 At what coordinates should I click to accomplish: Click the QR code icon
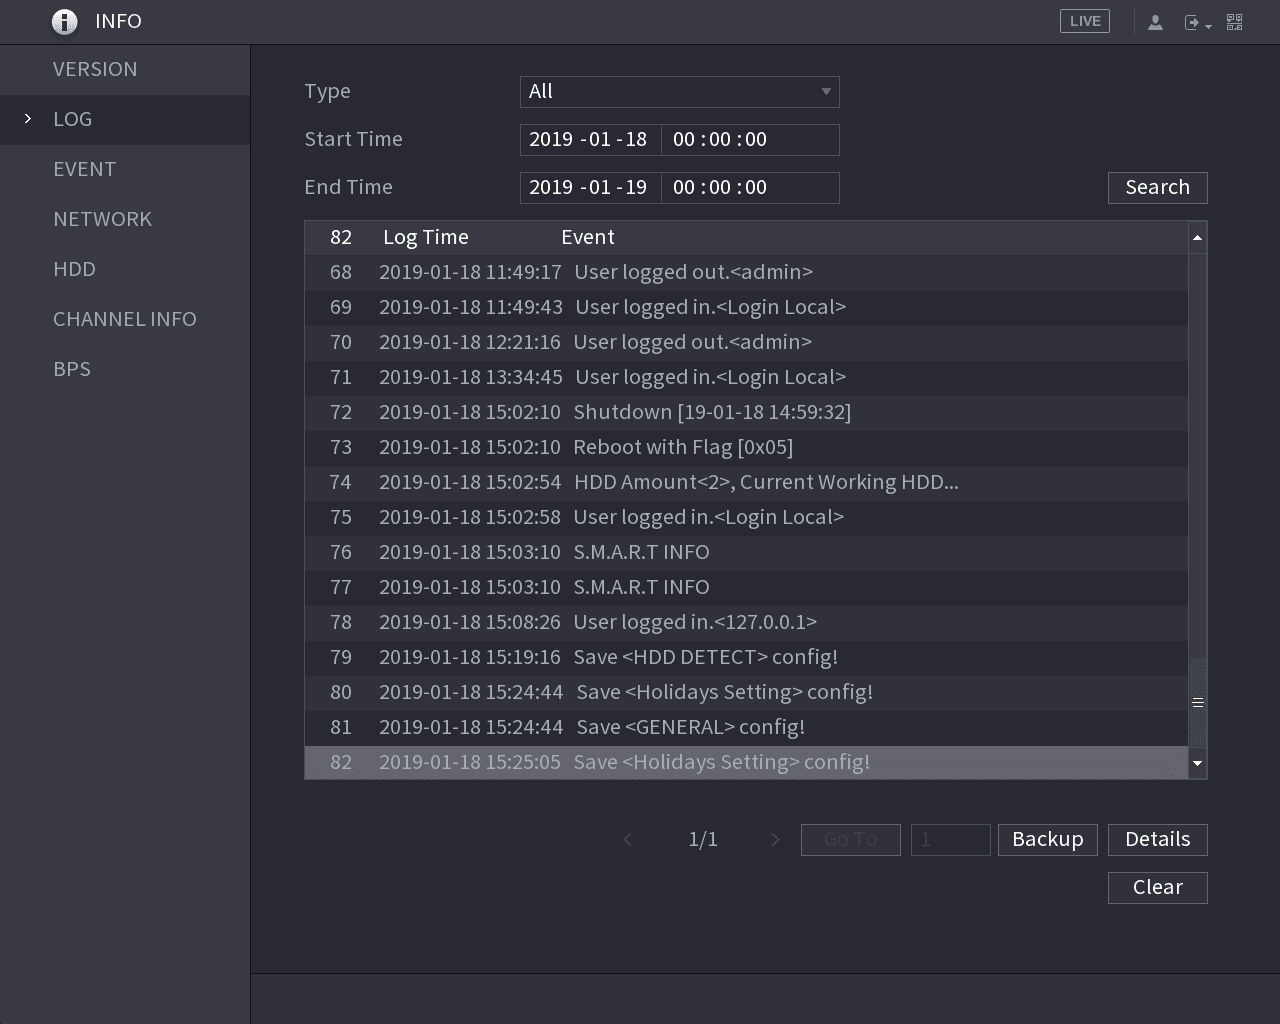coord(1235,22)
